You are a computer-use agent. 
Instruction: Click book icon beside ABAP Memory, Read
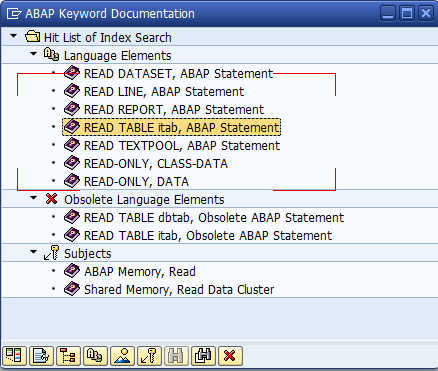[x=72, y=271]
